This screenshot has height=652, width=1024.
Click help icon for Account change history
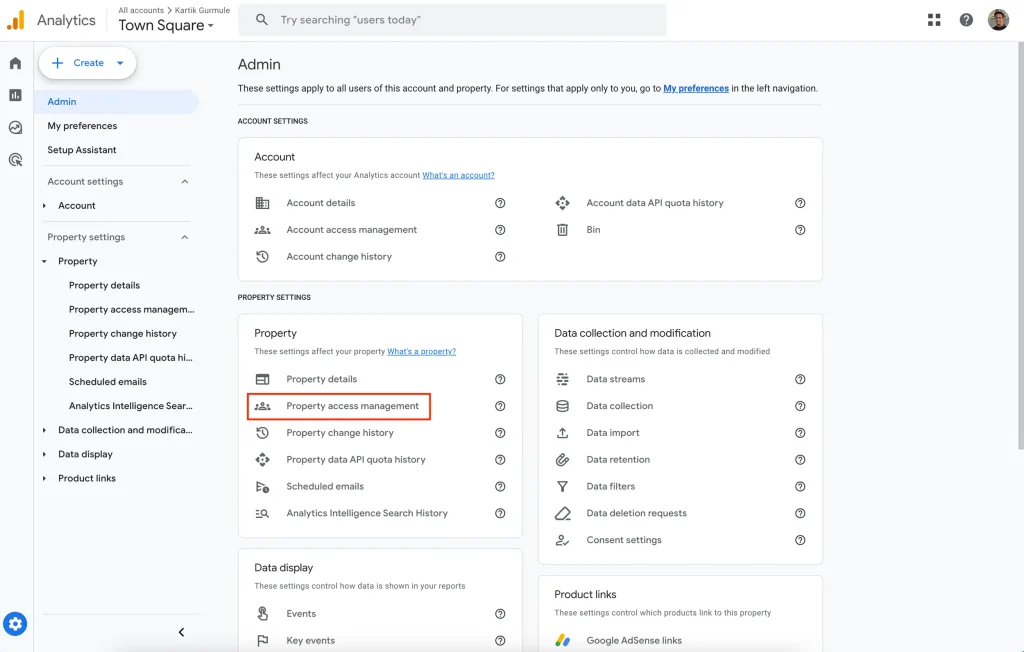click(500, 257)
